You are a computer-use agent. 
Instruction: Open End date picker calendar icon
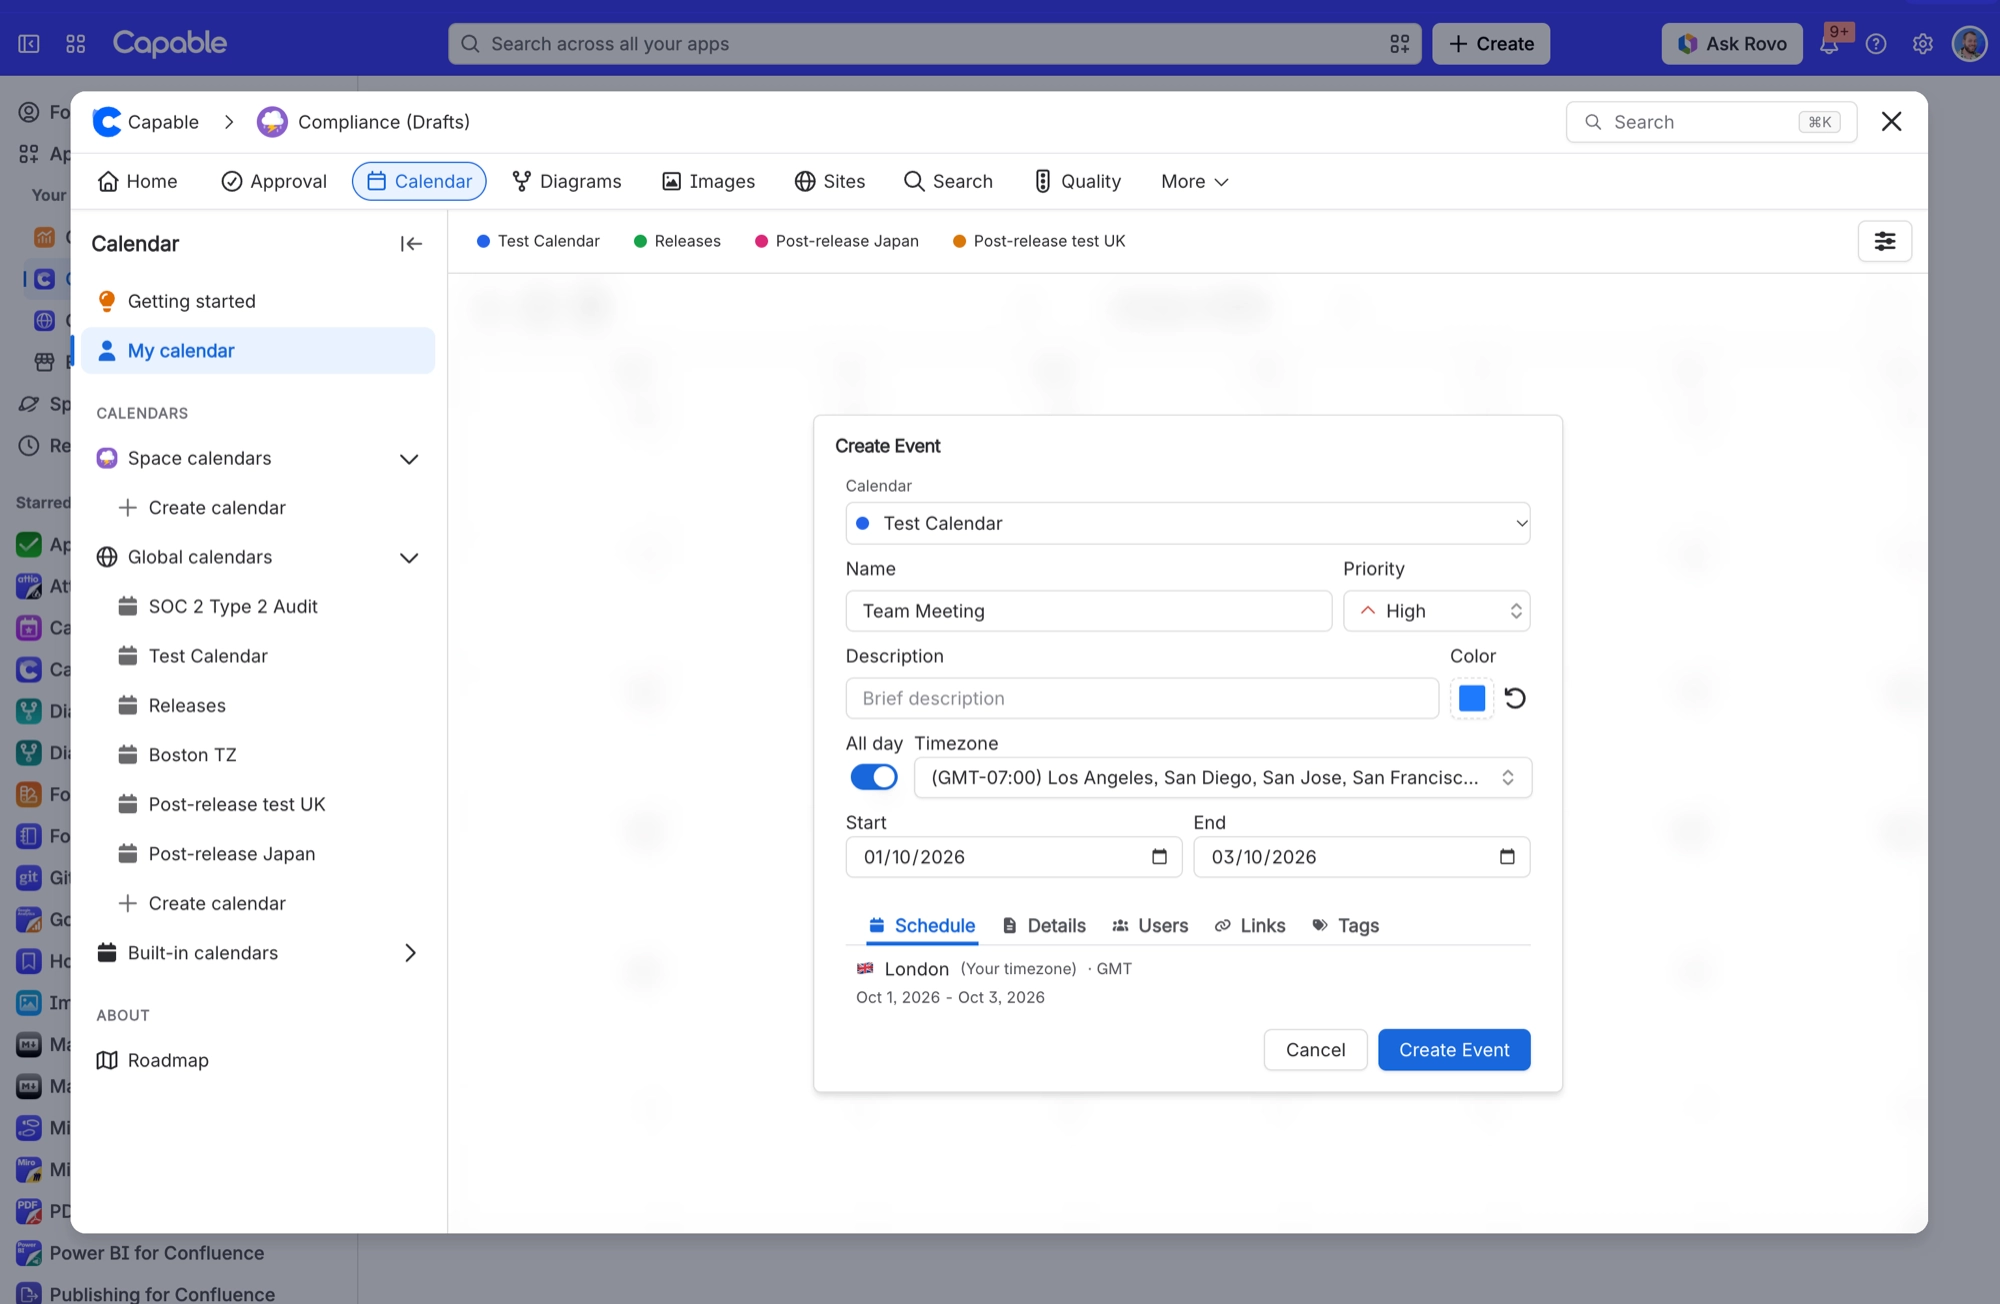1507,857
